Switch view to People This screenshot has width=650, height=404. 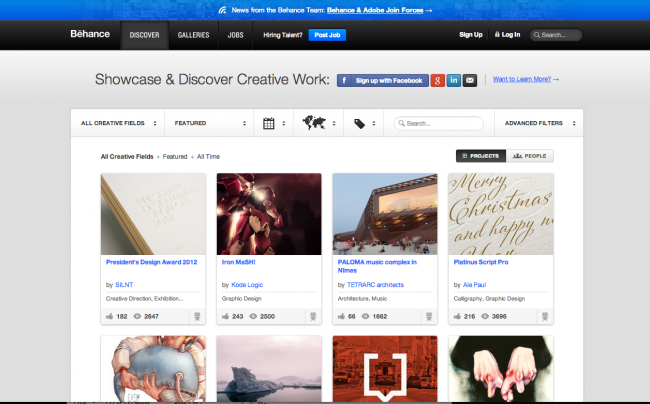coord(529,156)
